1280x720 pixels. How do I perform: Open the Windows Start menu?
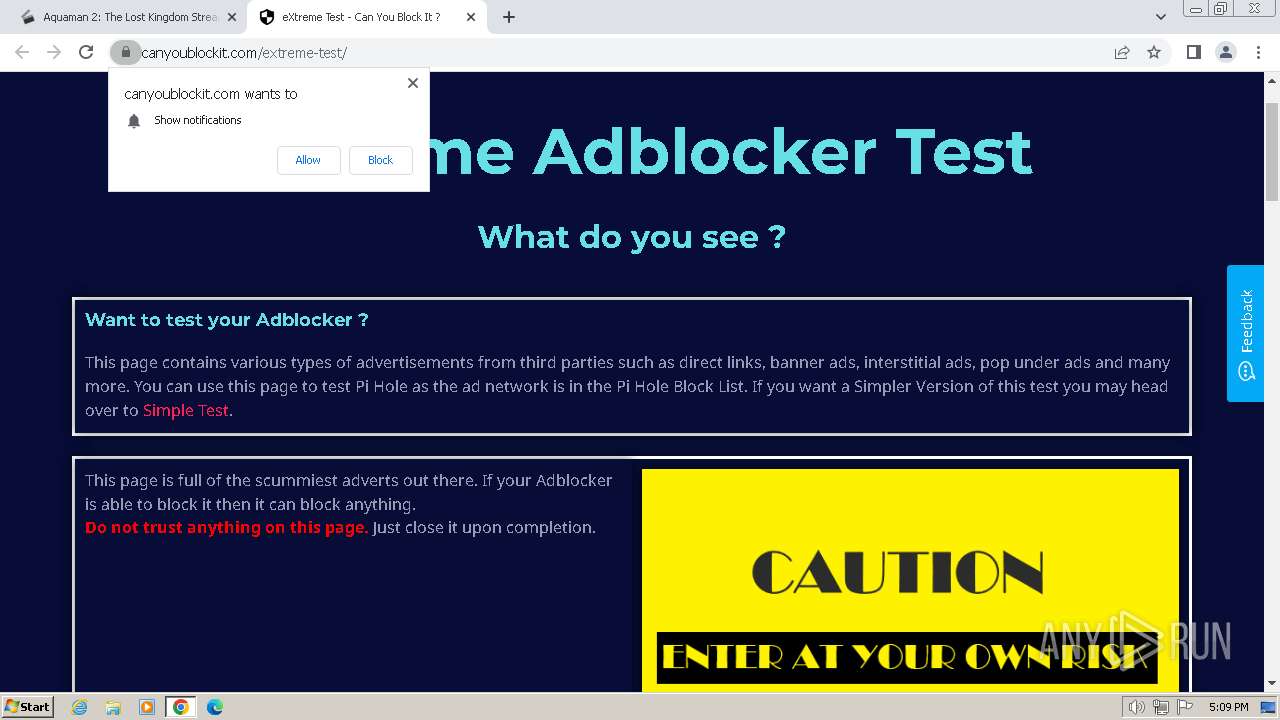point(27,707)
